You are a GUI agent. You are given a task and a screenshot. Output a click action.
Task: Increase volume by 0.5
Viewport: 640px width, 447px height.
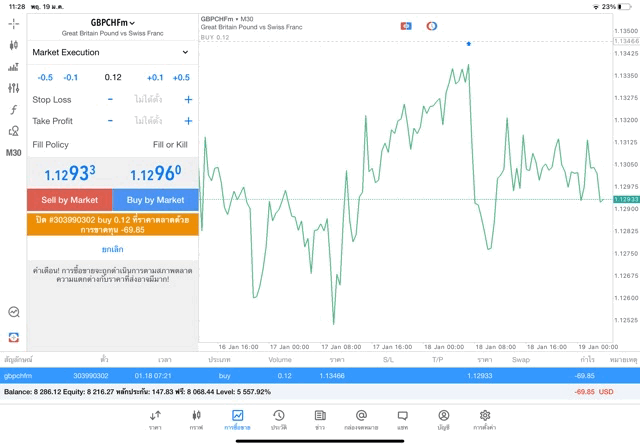[181, 78]
